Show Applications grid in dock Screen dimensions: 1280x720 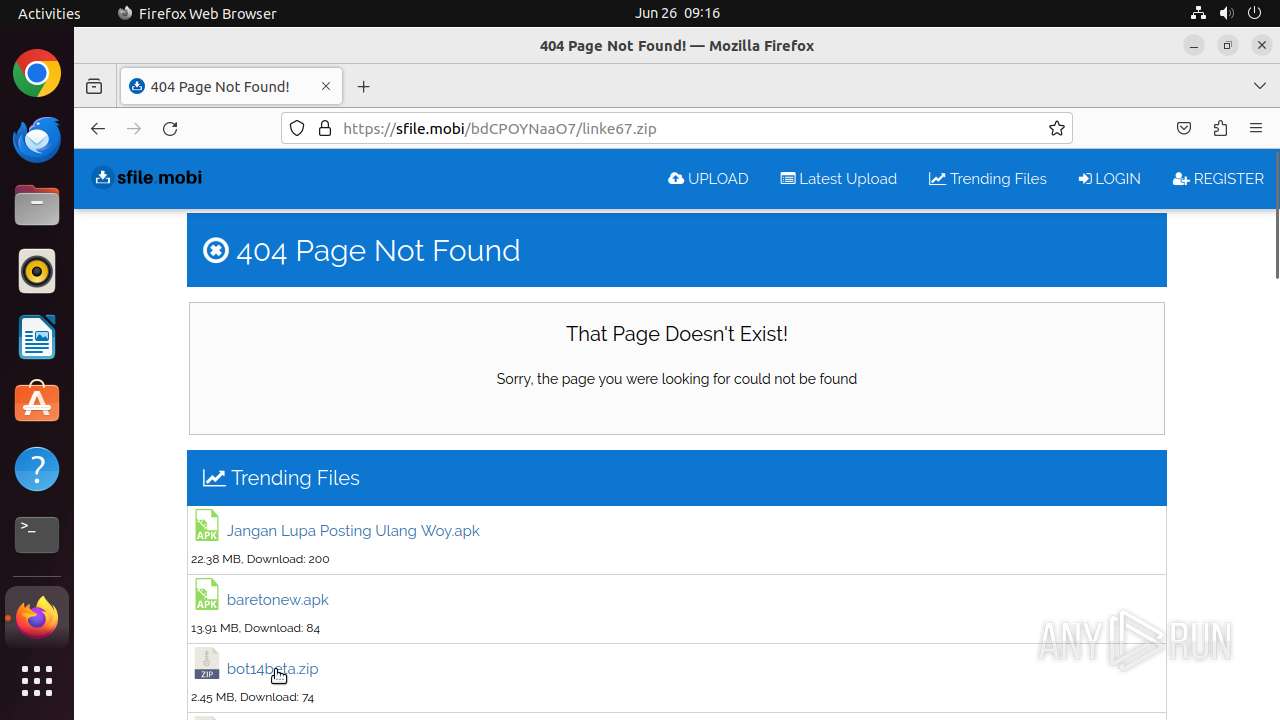point(37,681)
